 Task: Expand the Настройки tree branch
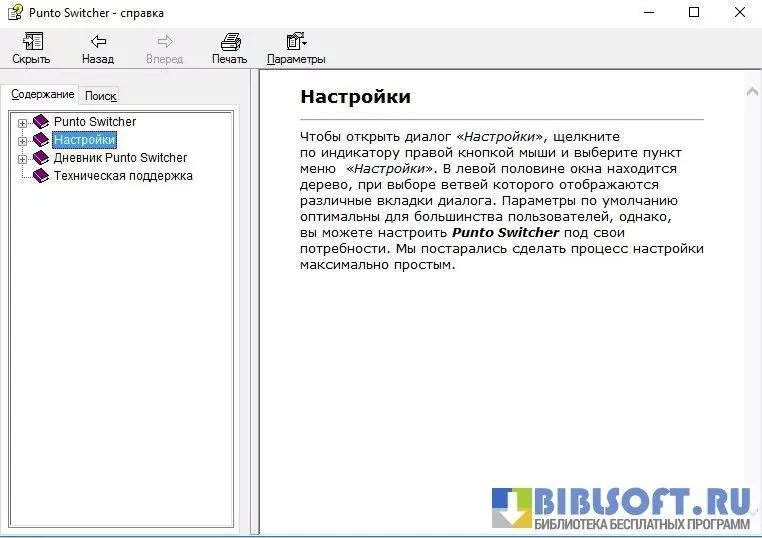point(22,140)
